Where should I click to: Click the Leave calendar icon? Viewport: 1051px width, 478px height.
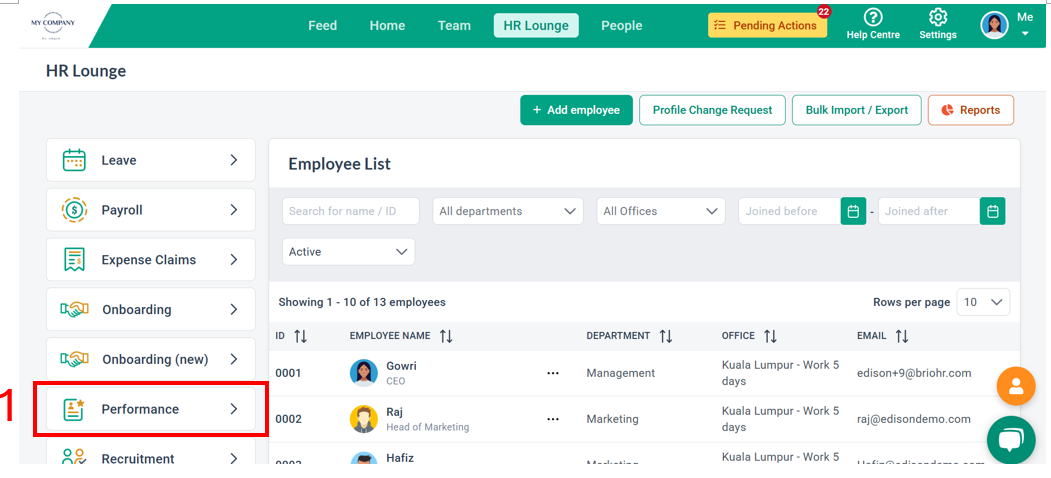click(74, 160)
